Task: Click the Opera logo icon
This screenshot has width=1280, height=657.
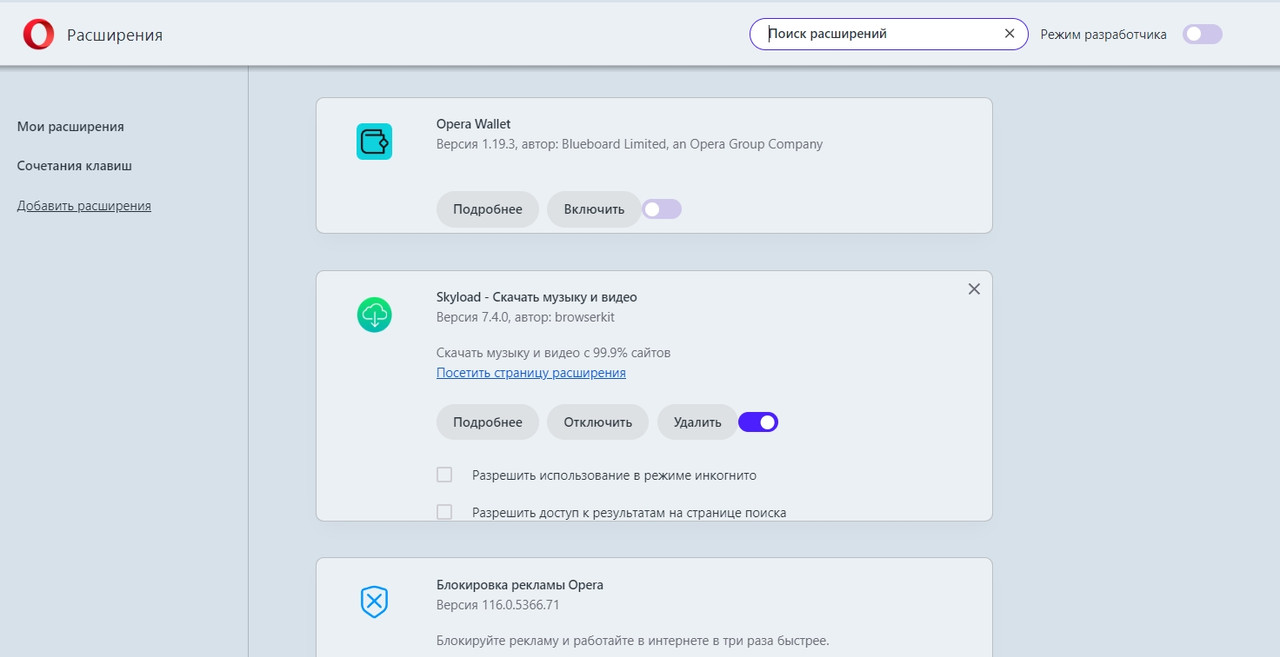Action: point(38,35)
